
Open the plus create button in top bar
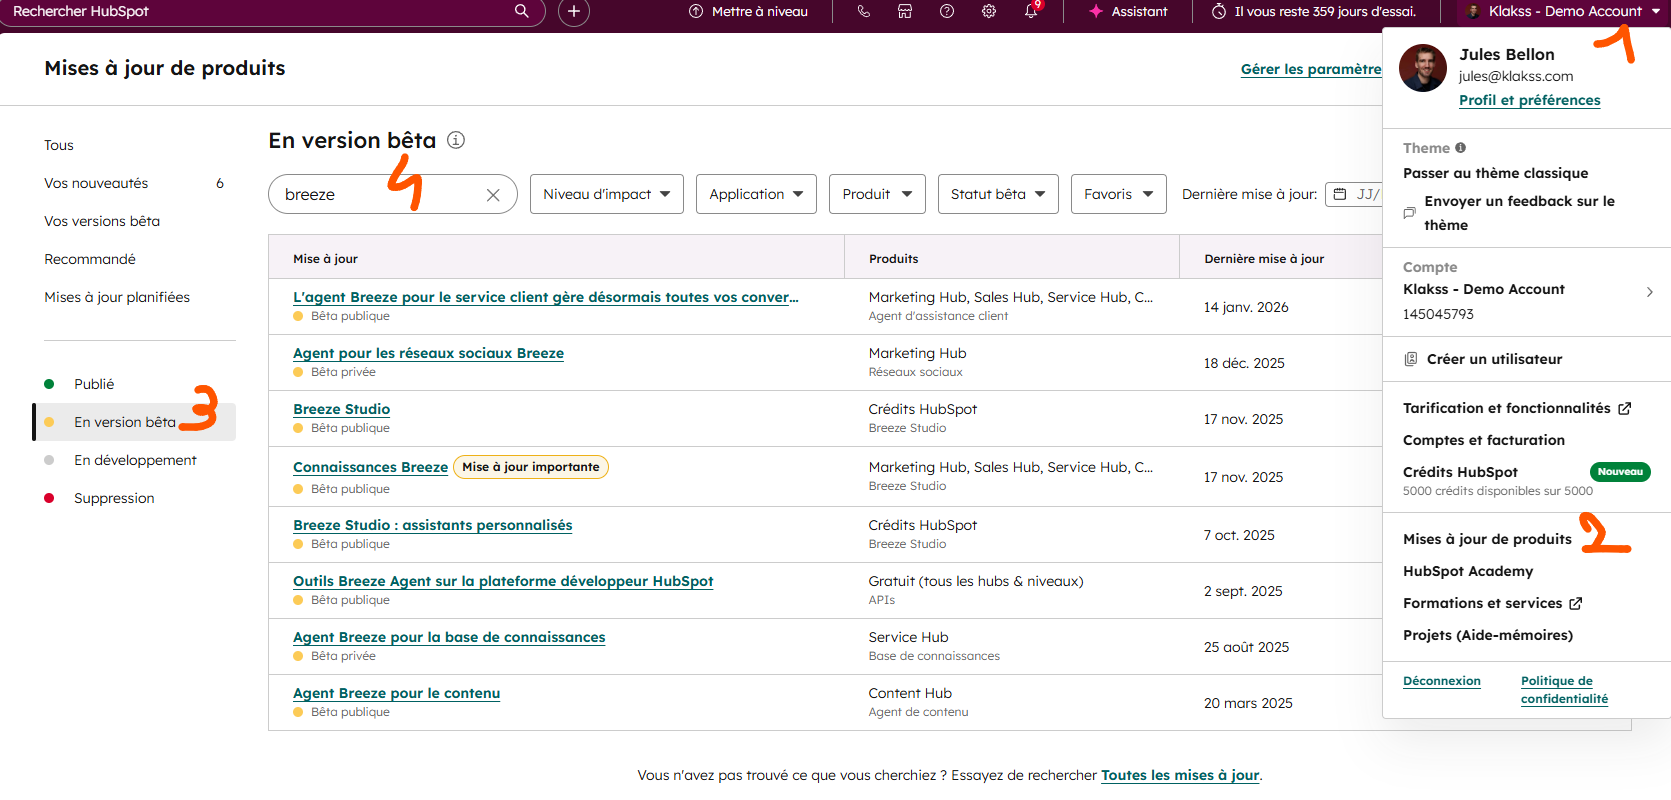click(573, 12)
